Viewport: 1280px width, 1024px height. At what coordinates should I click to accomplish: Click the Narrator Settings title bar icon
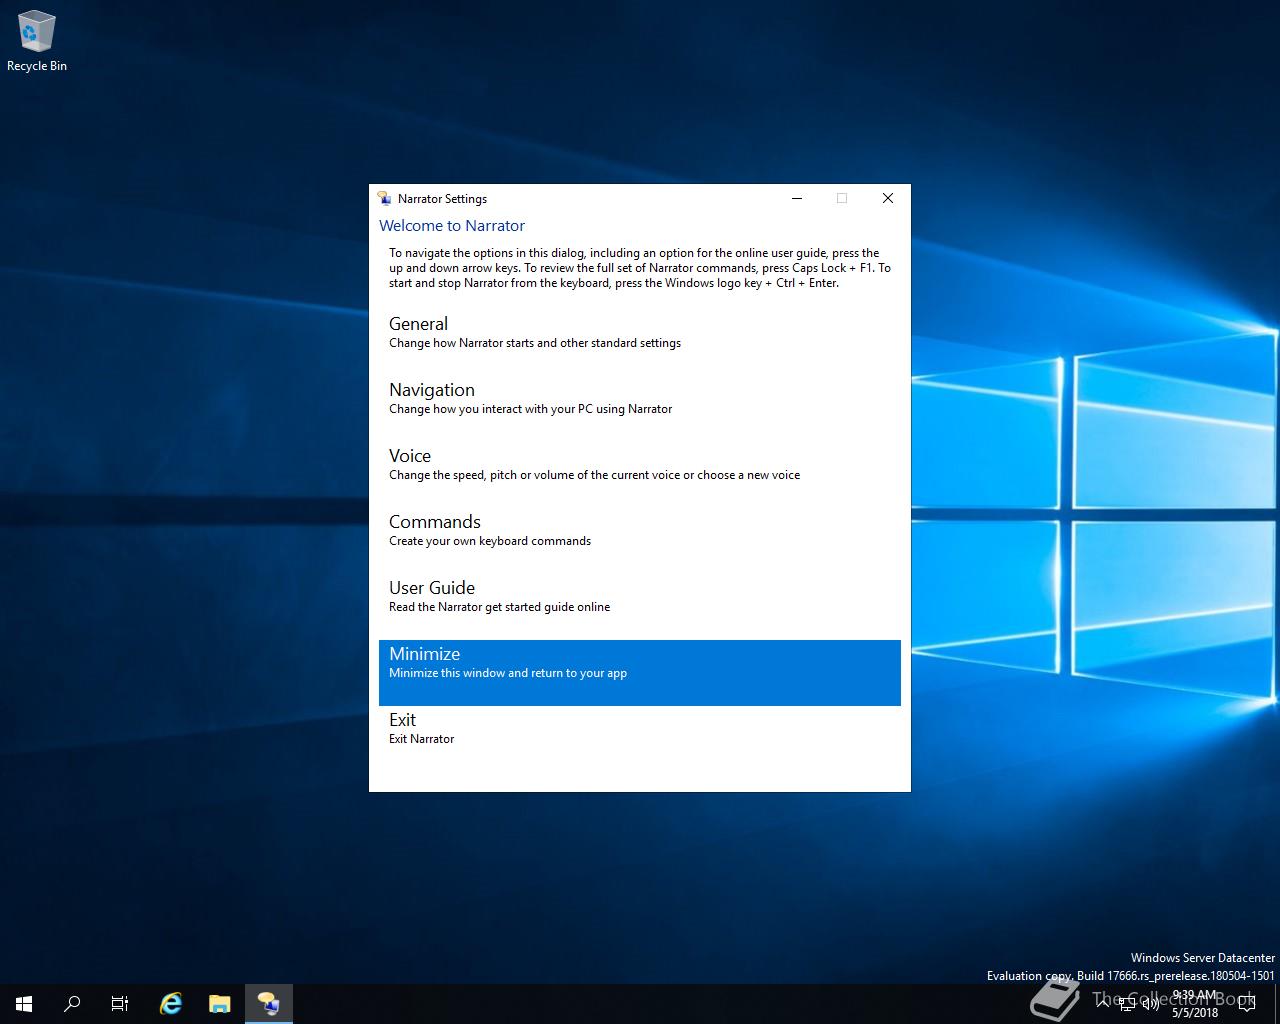point(384,198)
